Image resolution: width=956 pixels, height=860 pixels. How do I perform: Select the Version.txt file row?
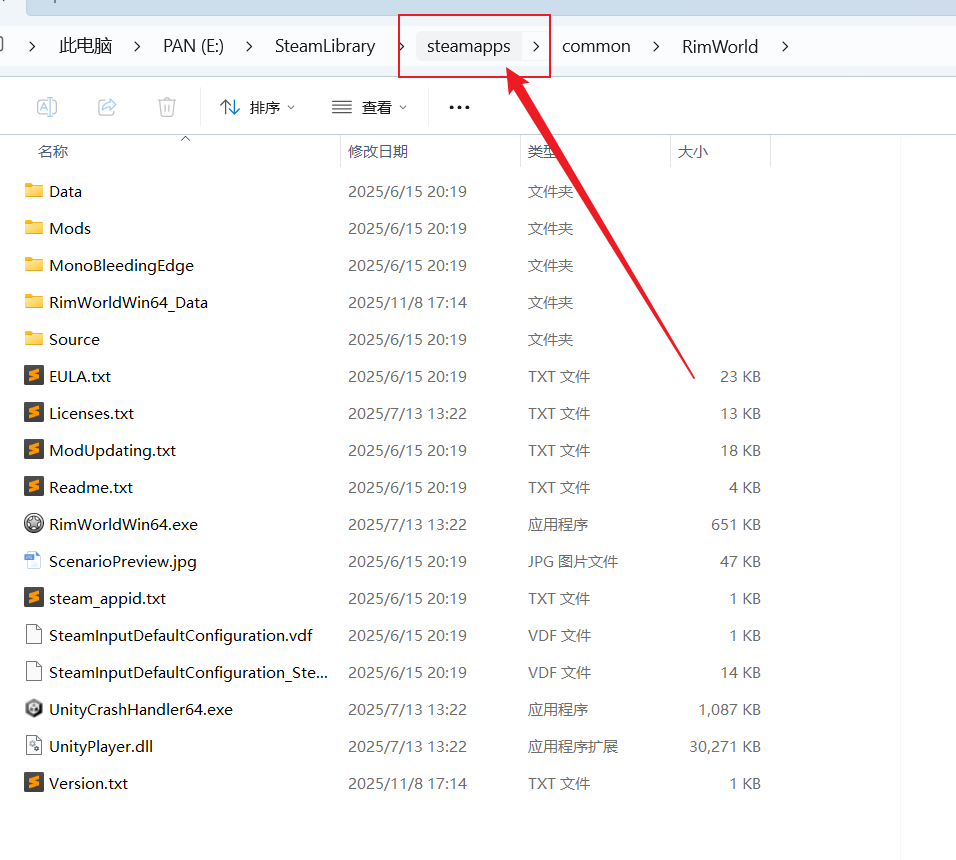coord(88,783)
